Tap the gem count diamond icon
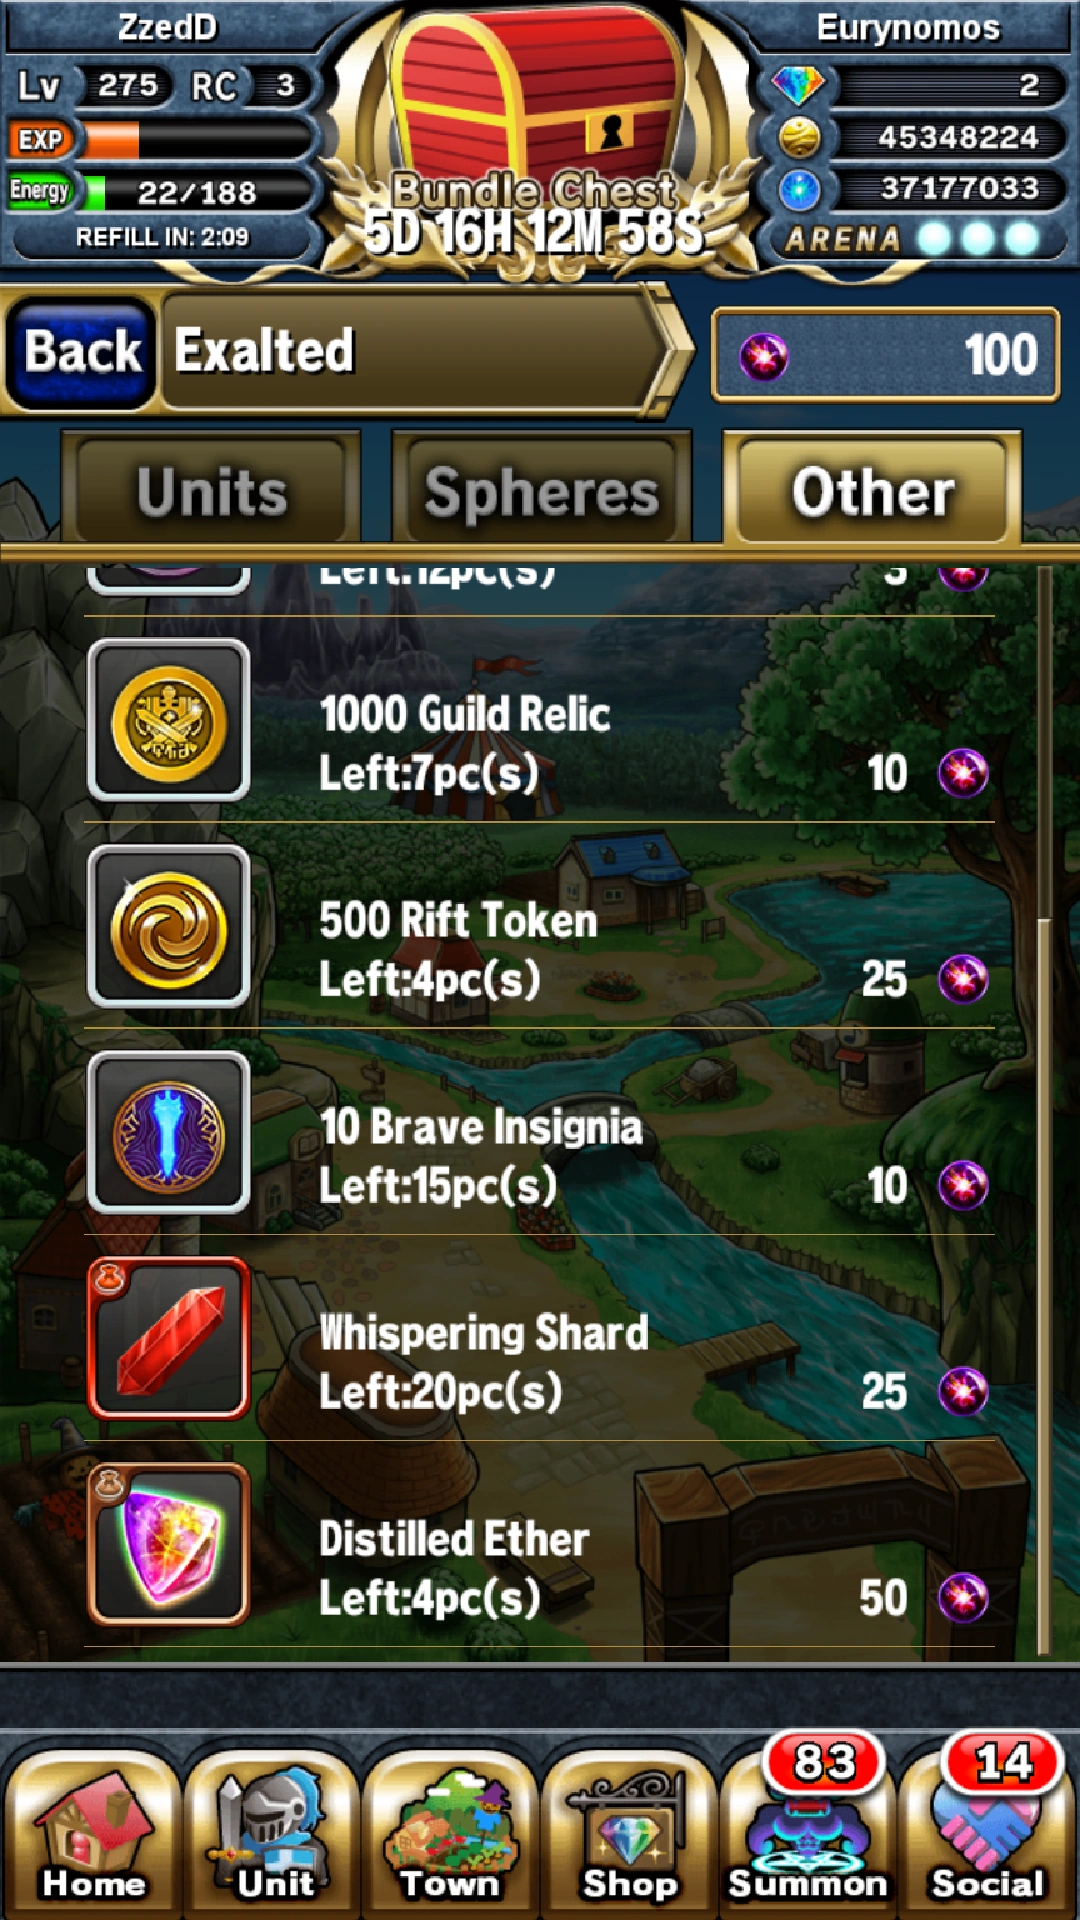This screenshot has width=1080, height=1920. coord(798,86)
